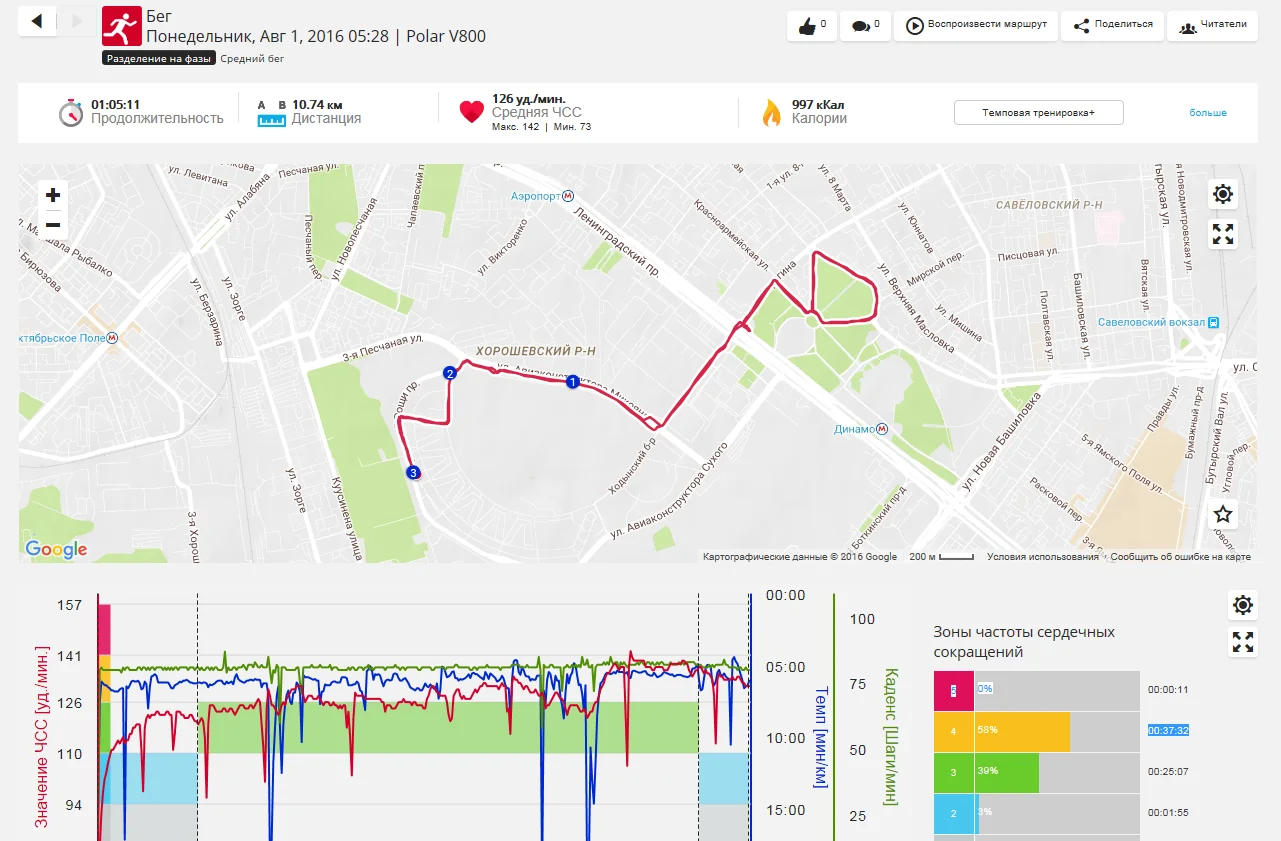Open the map settings gear

coord(1223,194)
